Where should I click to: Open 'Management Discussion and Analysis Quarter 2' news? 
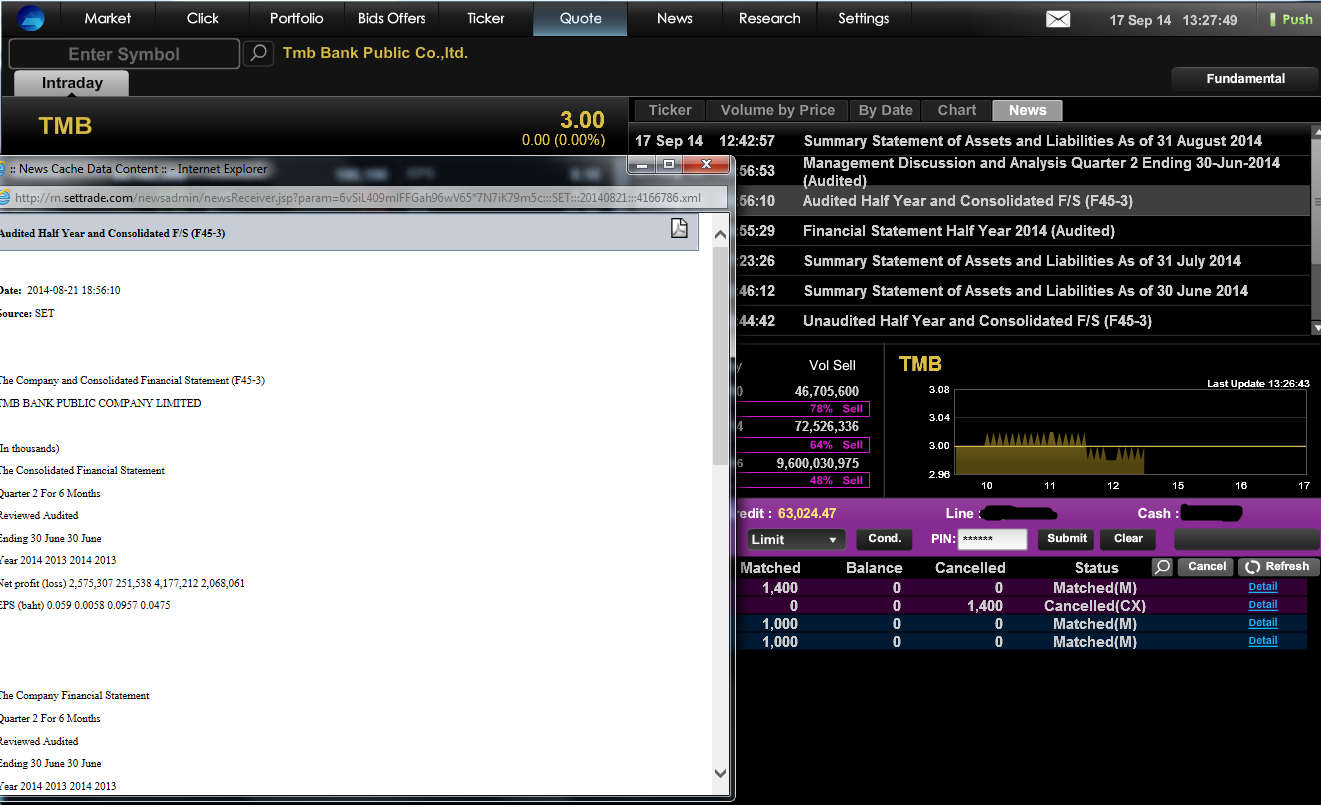click(1041, 171)
